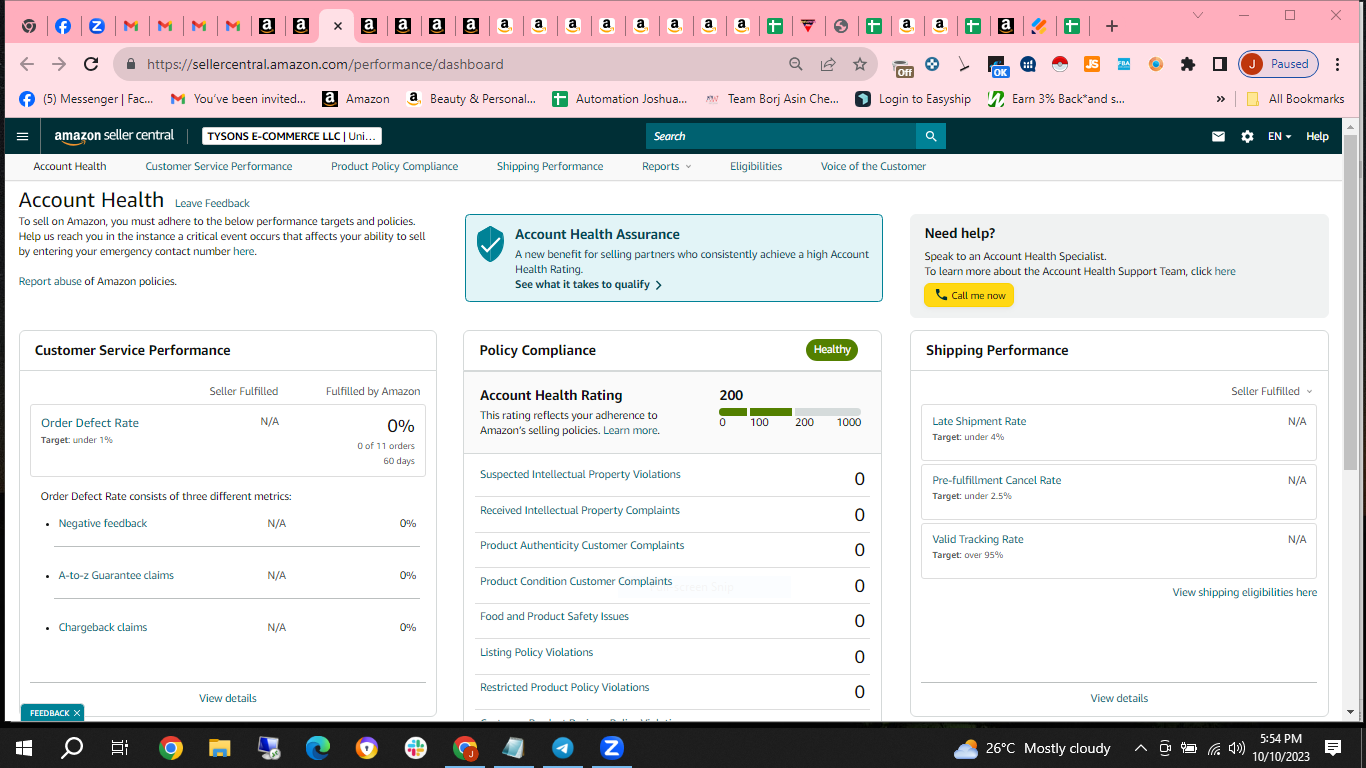Open a new browser tab with plus button
1366x768 pixels.
pyautogui.click(x=1112, y=26)
